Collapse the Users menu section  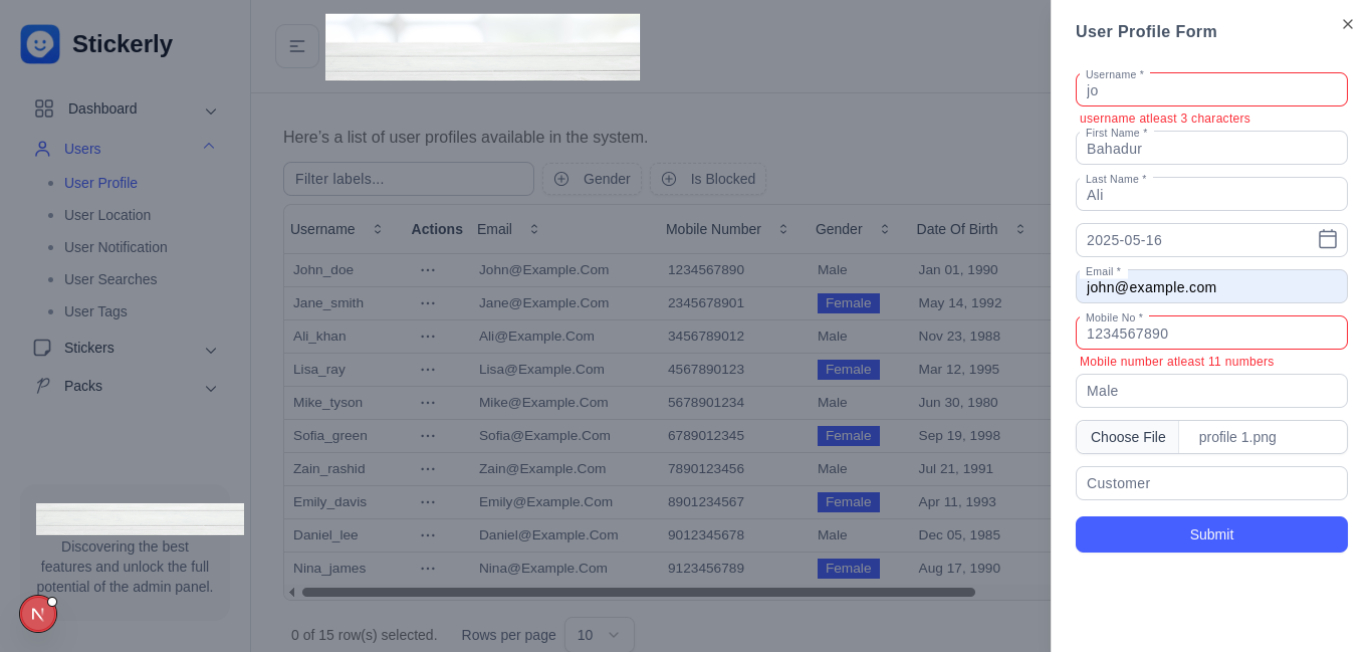coord(209,147)
